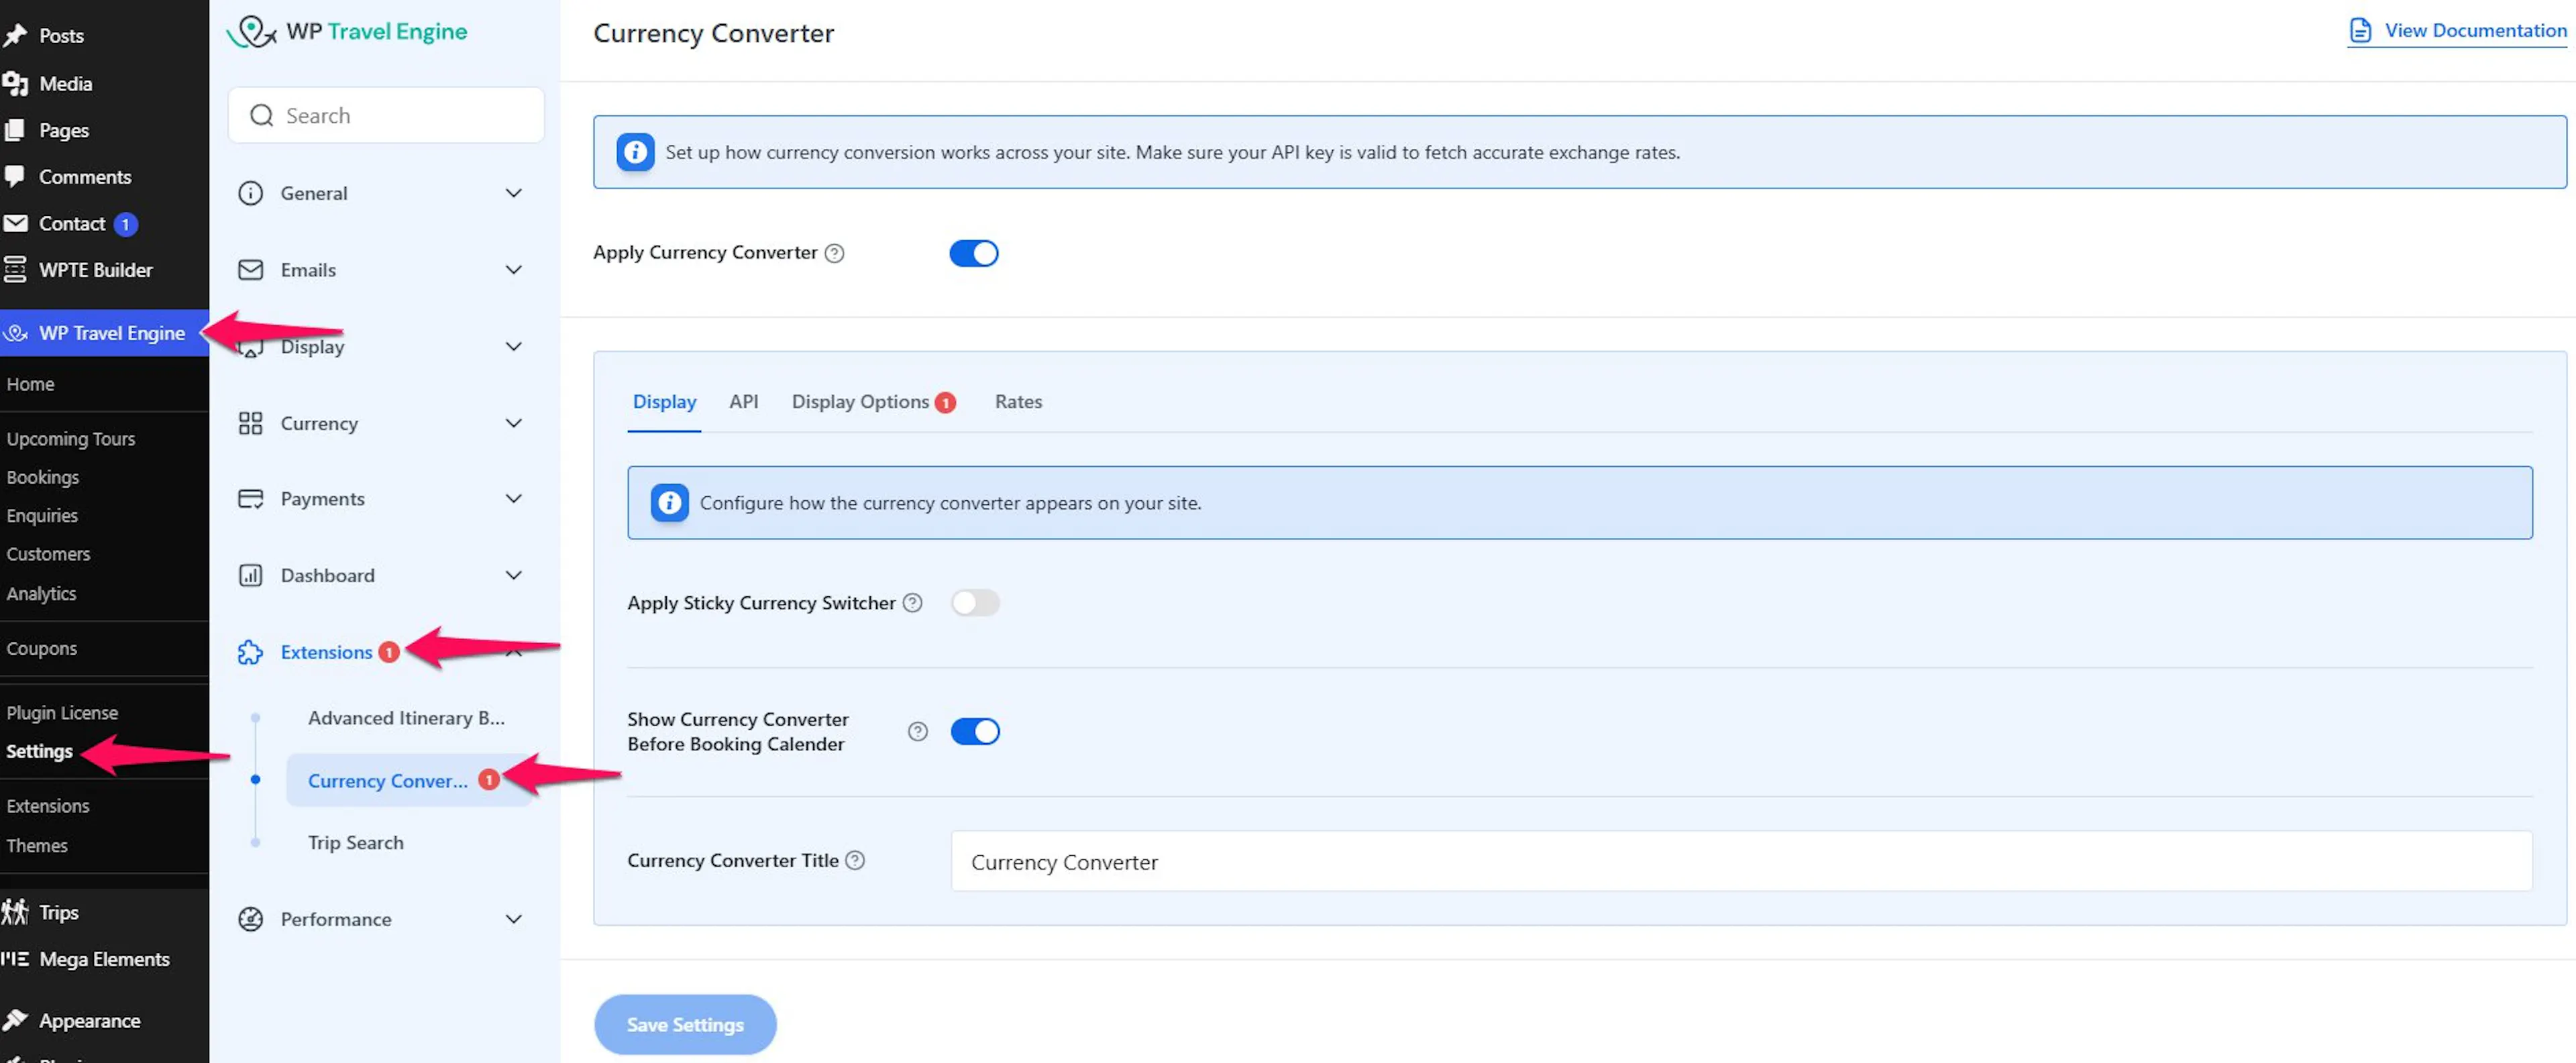Open Home in WP Travel Engine submenu
Image resolution: width=2576 pixels, height=1063 pixels.
[30, 384]
